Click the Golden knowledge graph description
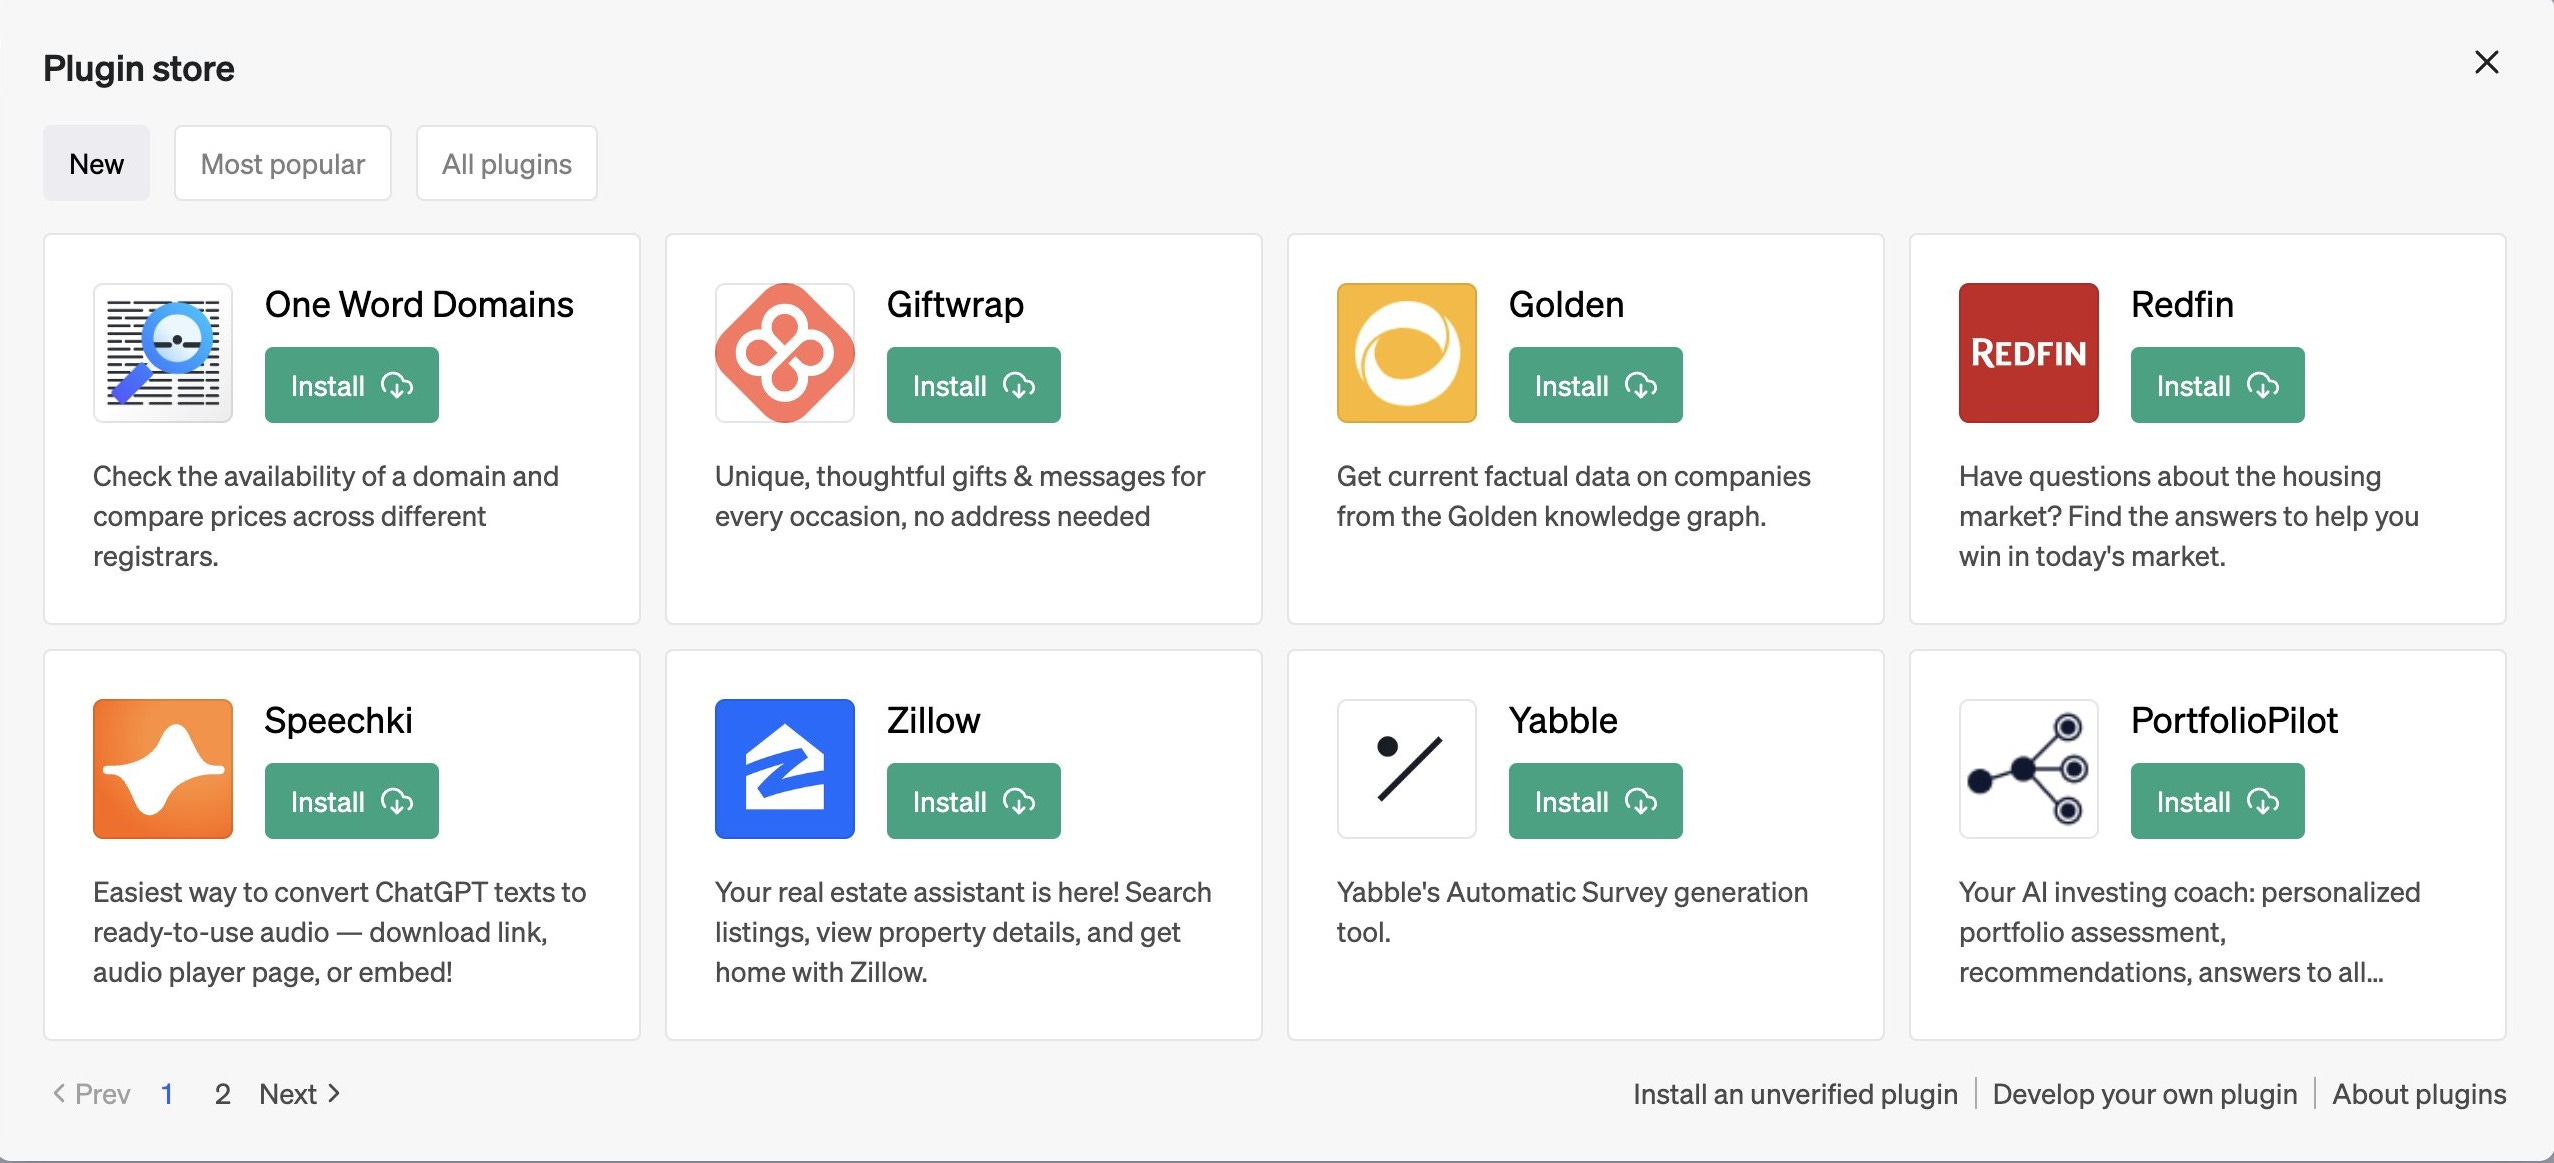The width and height of the screenshot is (2554, 1163). pyautogui.click(x=1573, y=496)
